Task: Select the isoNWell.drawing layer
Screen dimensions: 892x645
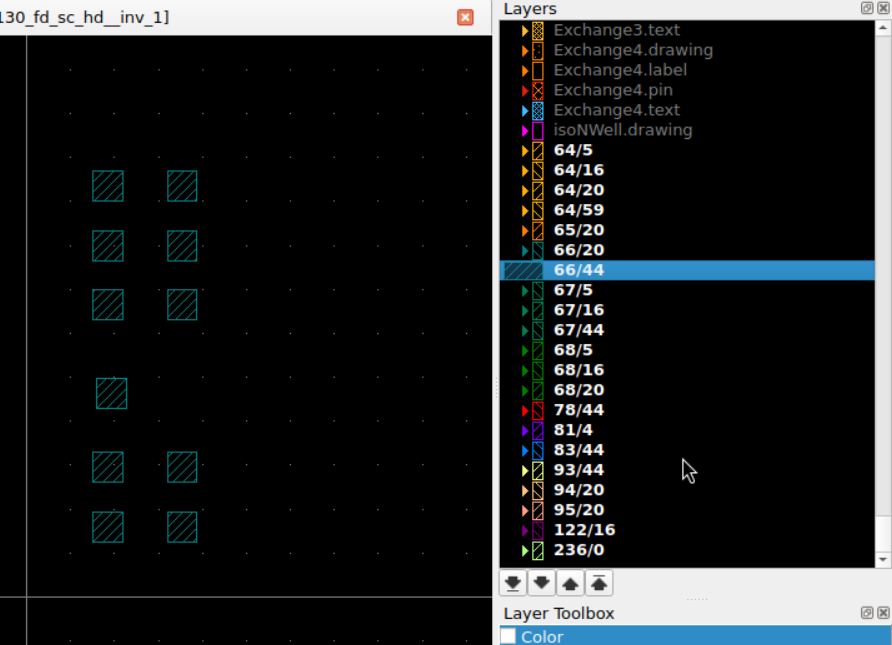Action: [x=622, y=130]
